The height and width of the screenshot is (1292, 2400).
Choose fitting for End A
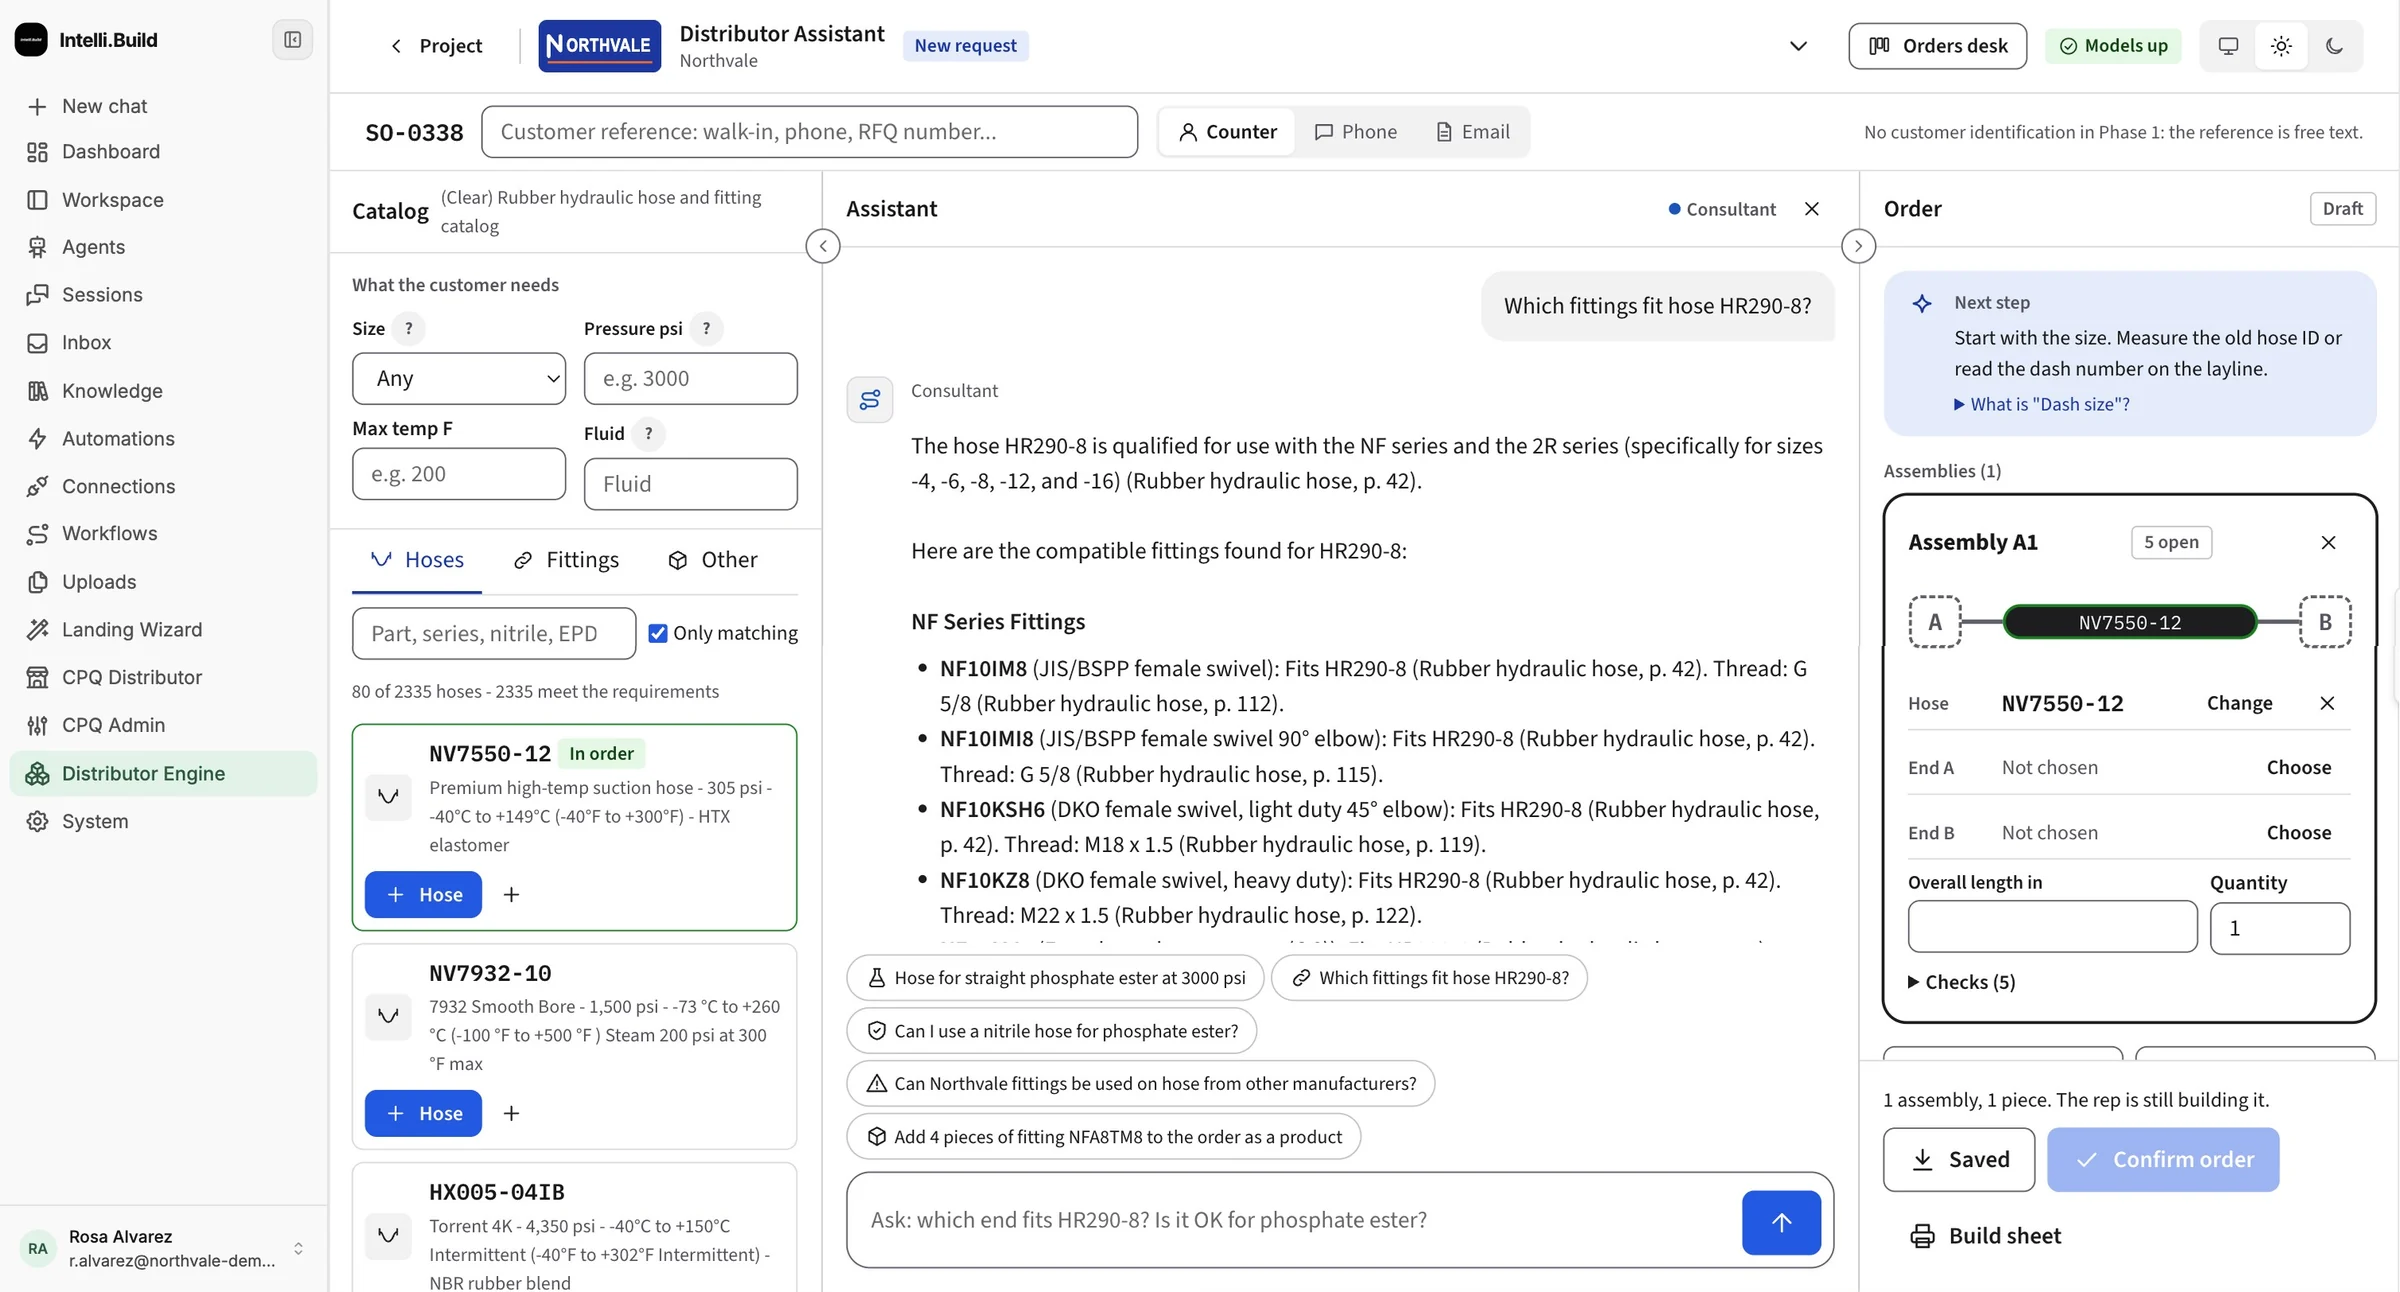click(x=2298, y=768)
